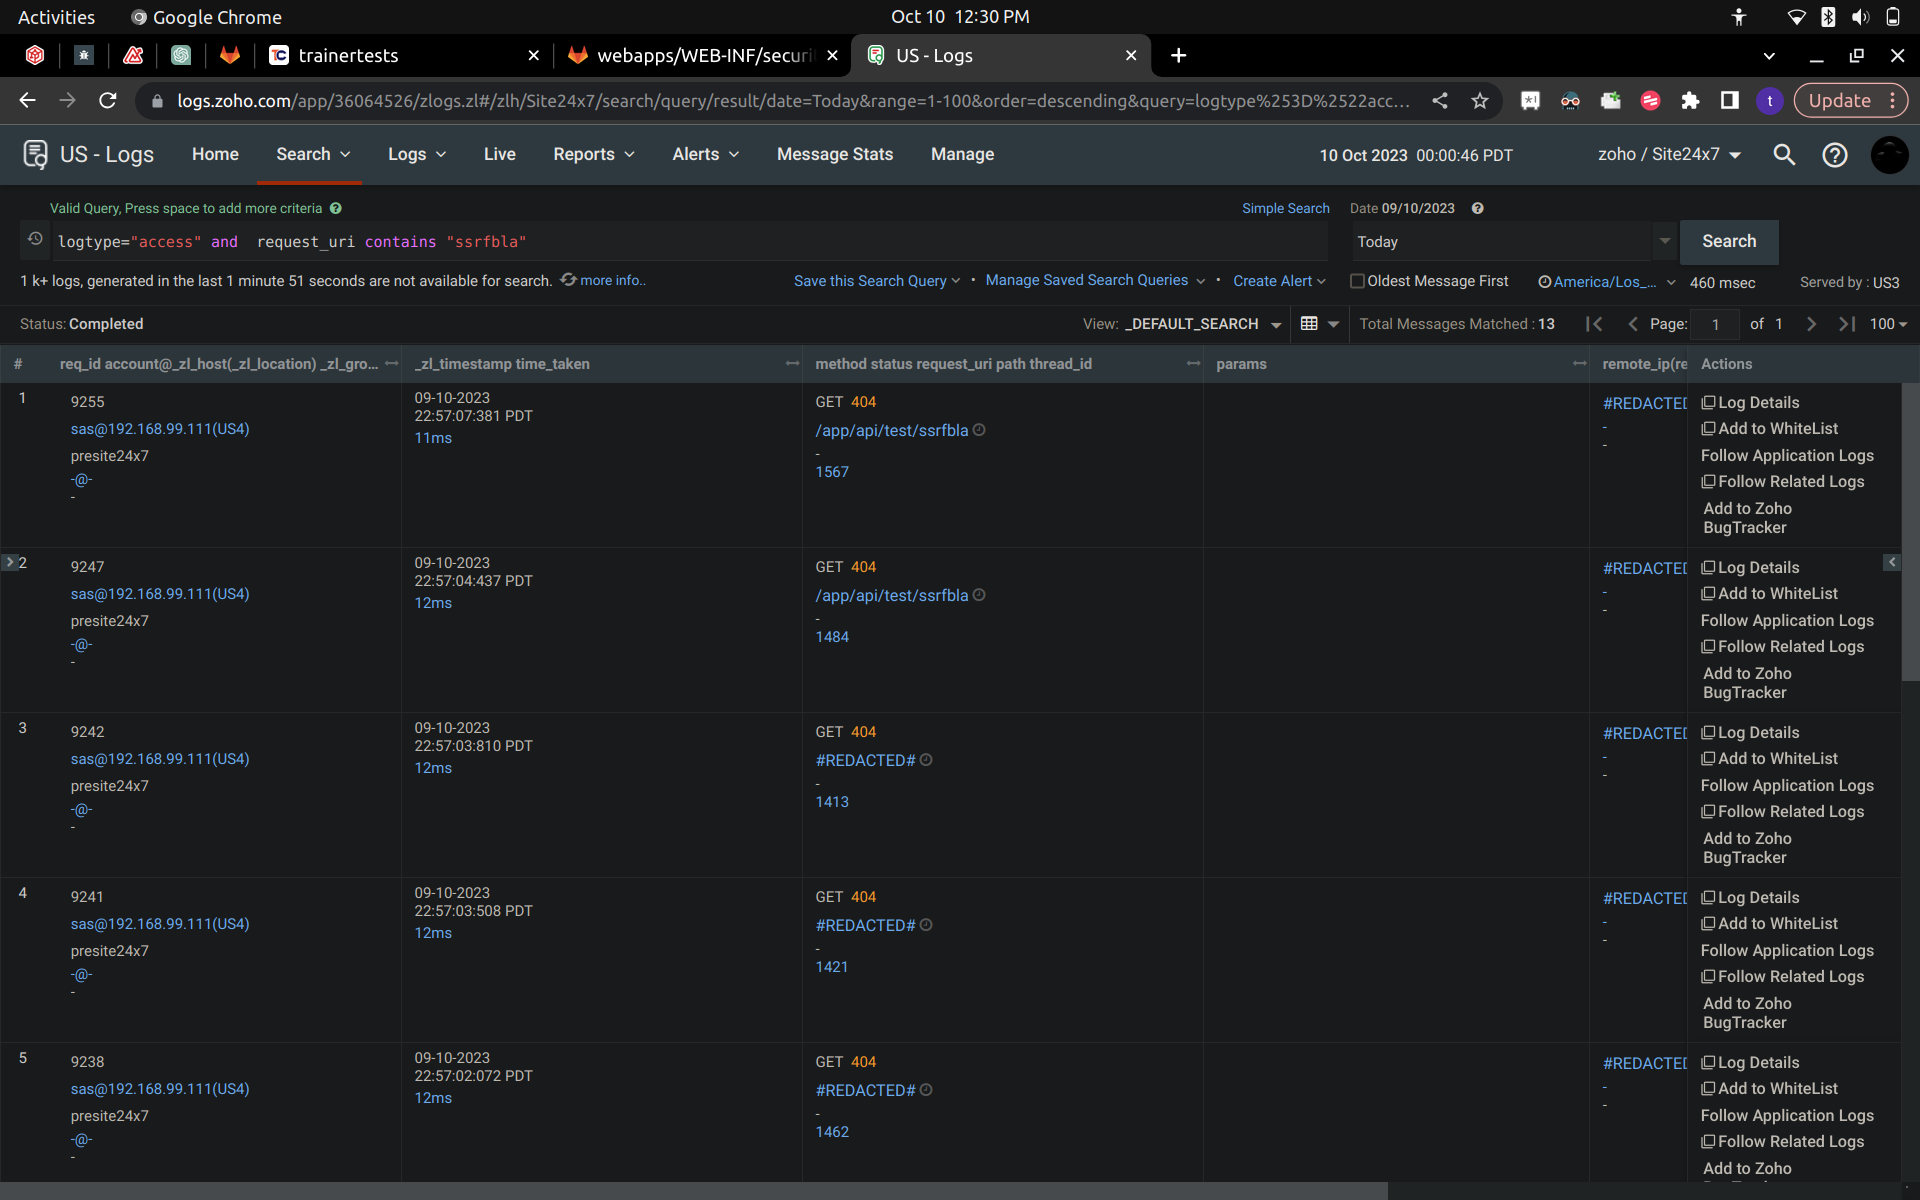
Task: Open Message Stats menu item
Action: pyautogui.click(x=835, y=154)
